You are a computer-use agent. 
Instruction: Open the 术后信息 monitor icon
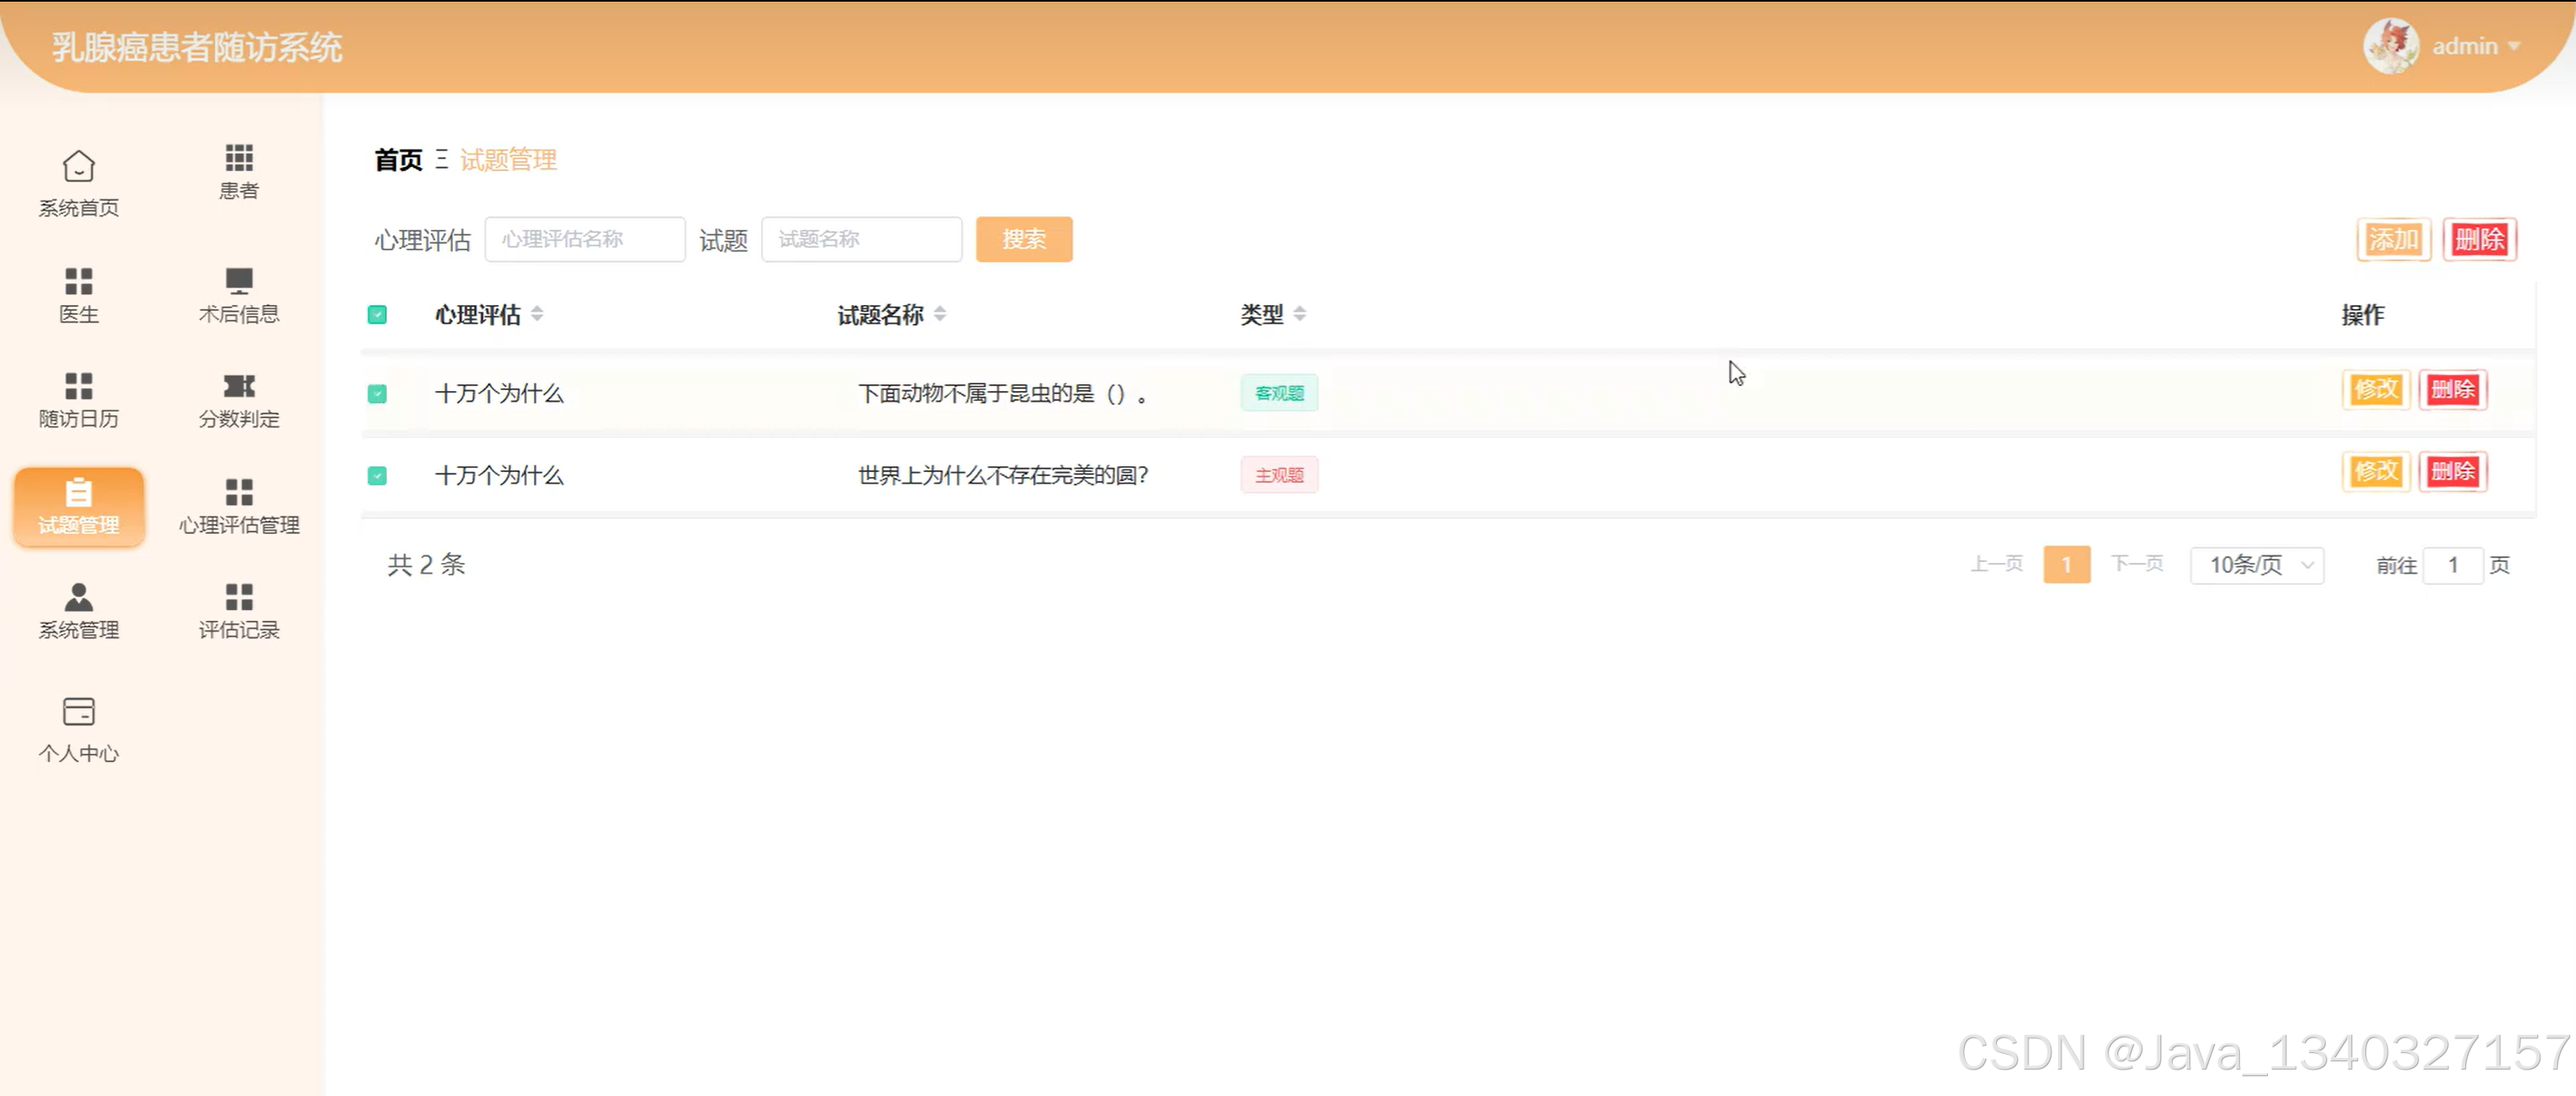coord(239,280)
